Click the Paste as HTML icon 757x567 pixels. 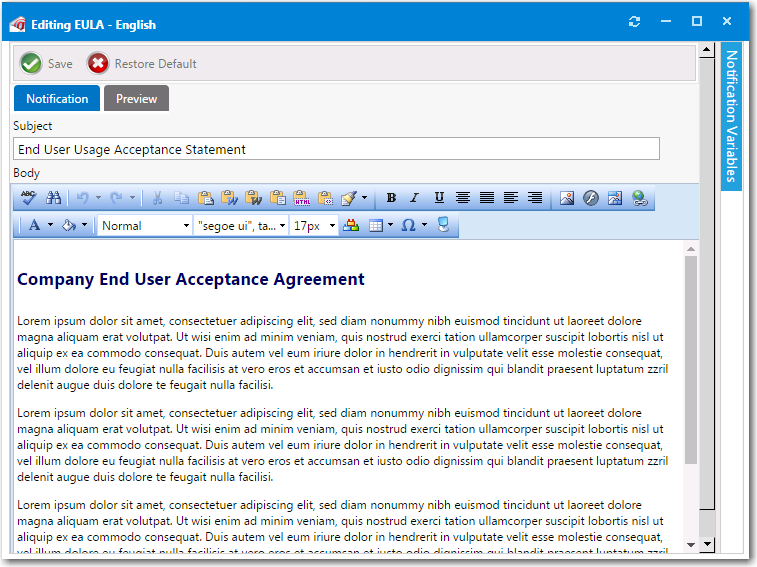click(302, 198)
